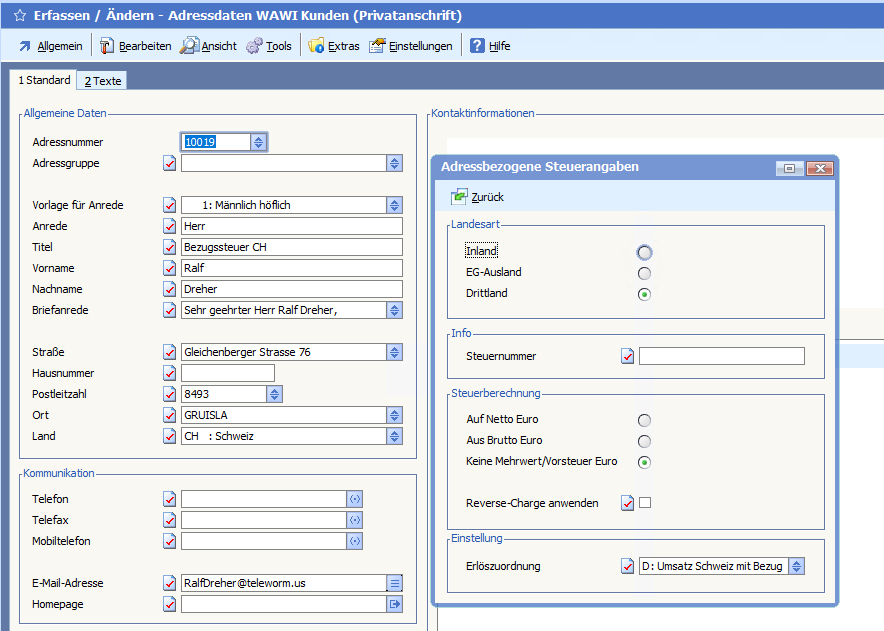Open telephone dial icon next to Telefon
This screenshot has width=884, height=631.
coord(354,499)
